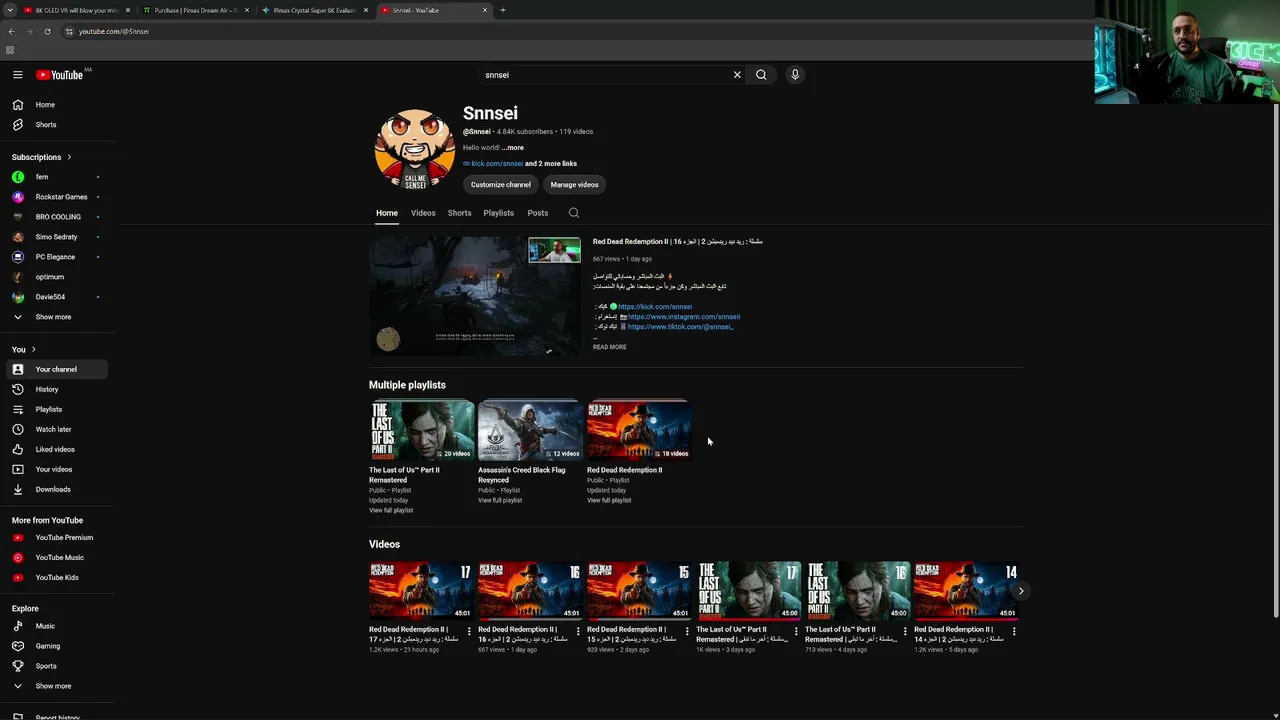Open the browser tab search dropdown
Viewport: 1280px width, 720px height.
coord(9,10)
